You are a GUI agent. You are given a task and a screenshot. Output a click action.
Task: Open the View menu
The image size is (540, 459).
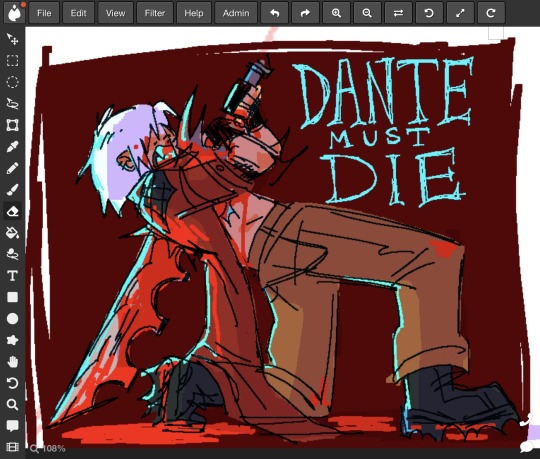coord(115,13)
